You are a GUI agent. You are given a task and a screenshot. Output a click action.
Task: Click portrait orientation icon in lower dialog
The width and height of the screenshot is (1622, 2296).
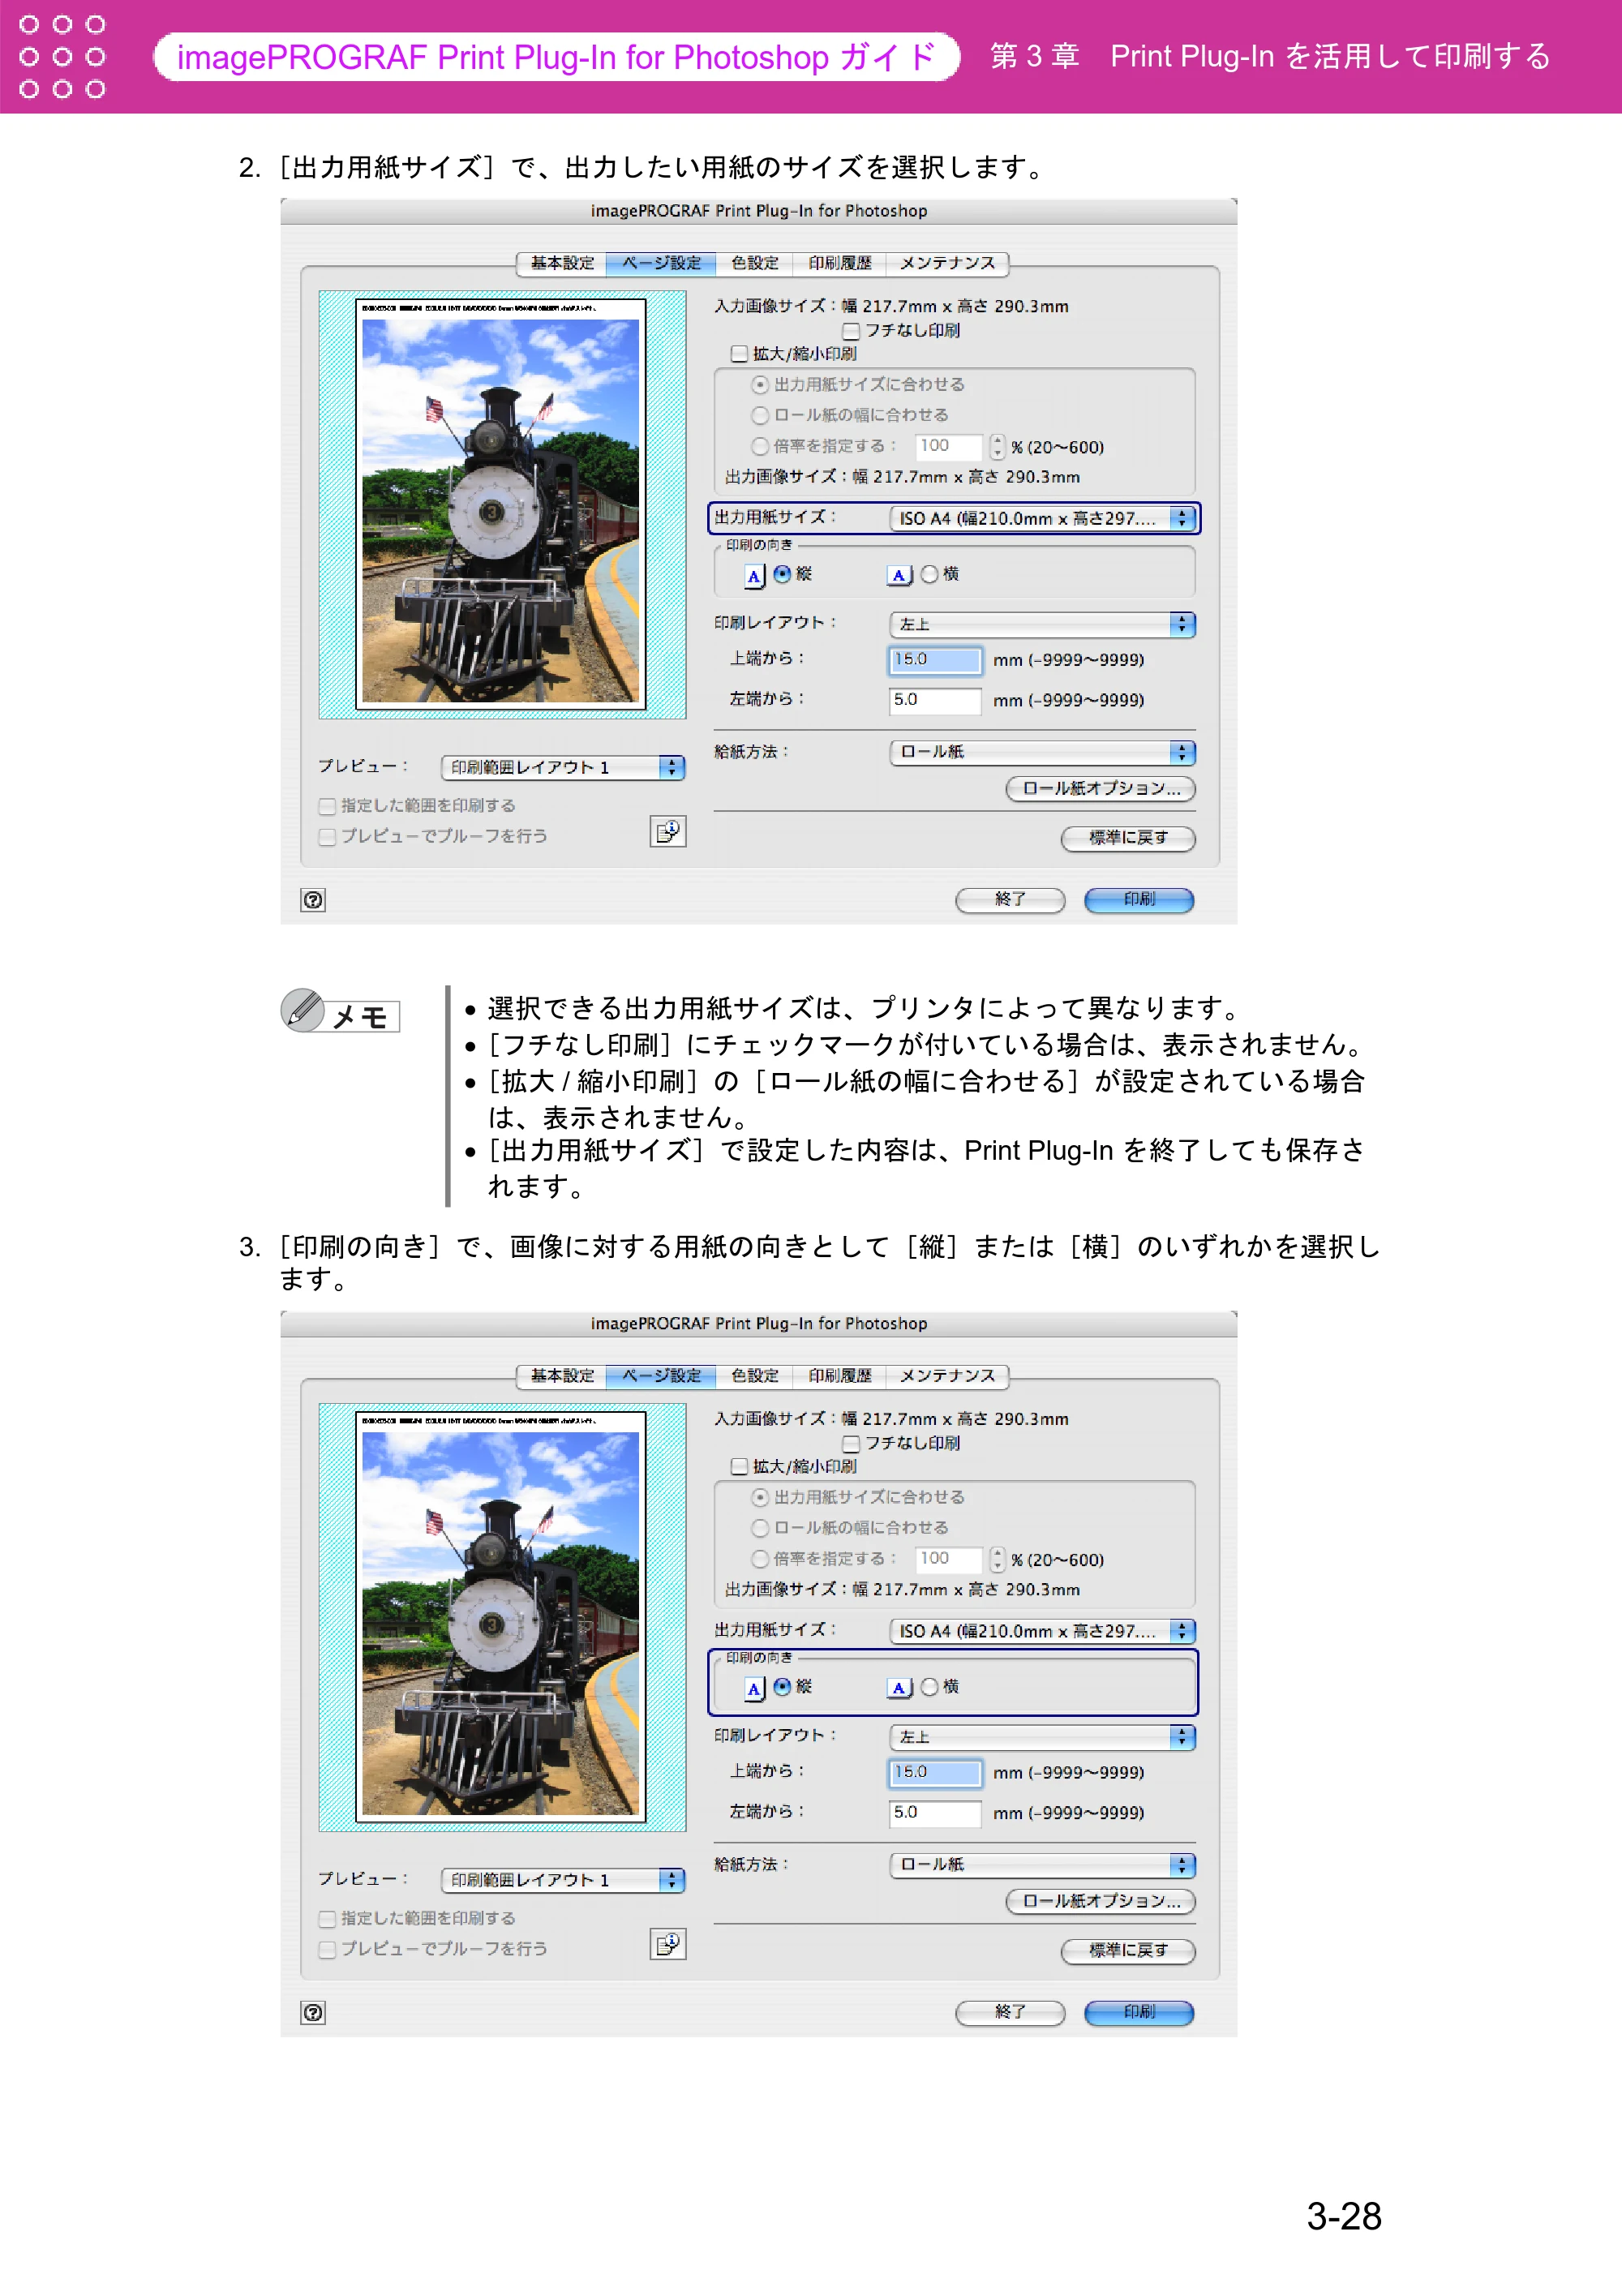click(x=755, y=1688)
